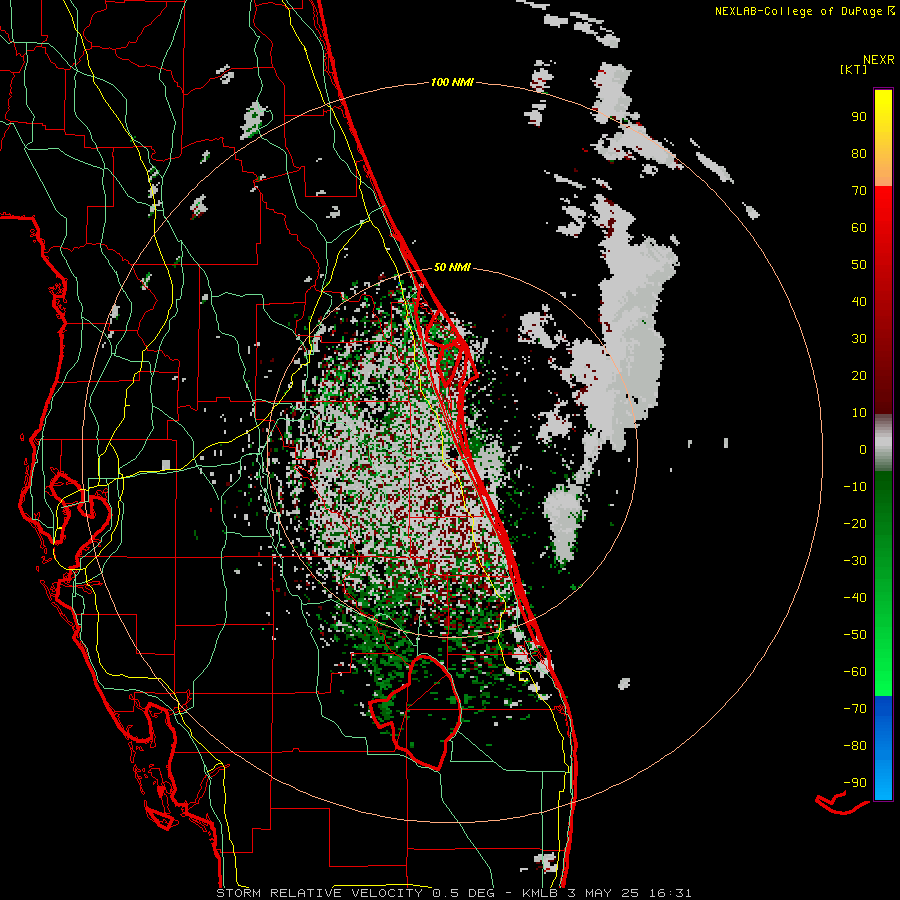Image resolution: width=900 pixels, height=900 pixels.
Task: Click the 0 value on velocity scale
Action: pyautogui.click(x=863, y=450)
